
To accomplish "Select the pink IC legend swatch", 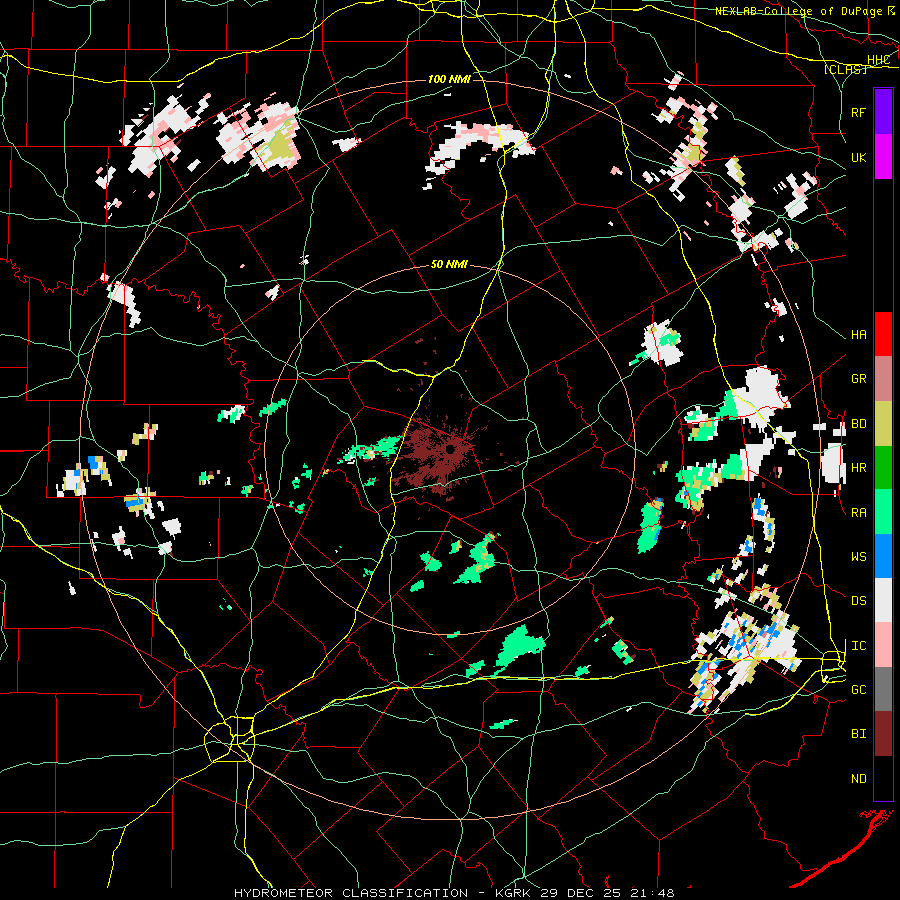I will coord(883,645).
